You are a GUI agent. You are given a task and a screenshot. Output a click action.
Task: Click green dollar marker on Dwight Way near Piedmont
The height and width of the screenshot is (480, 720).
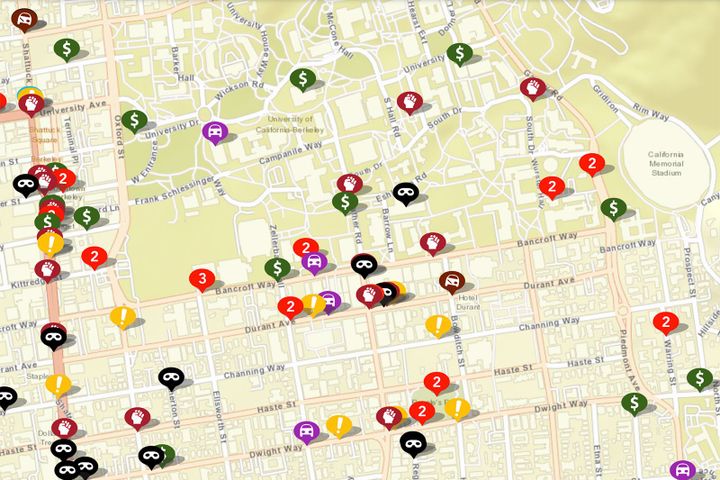point(634,404)
